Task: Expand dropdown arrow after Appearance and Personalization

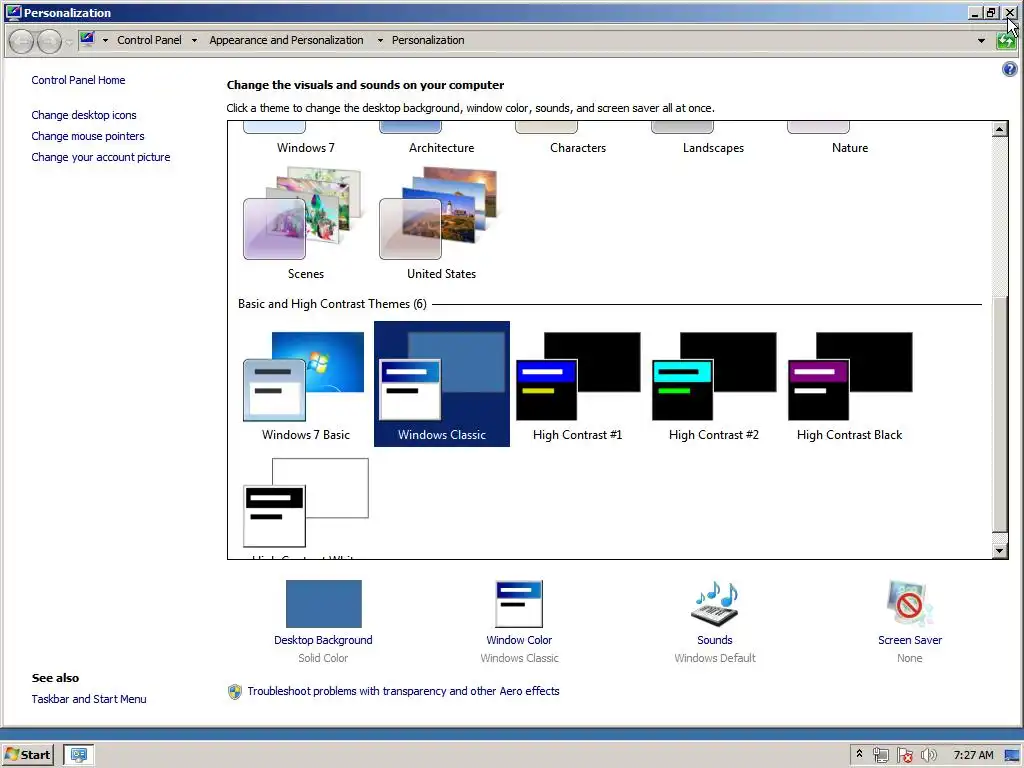Action: [380, 40]
